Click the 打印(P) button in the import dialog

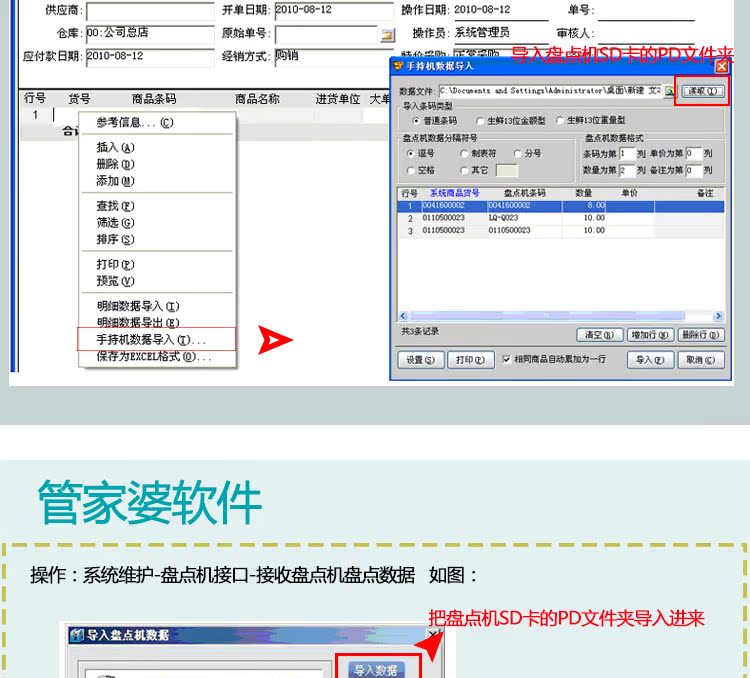point(471,360)
